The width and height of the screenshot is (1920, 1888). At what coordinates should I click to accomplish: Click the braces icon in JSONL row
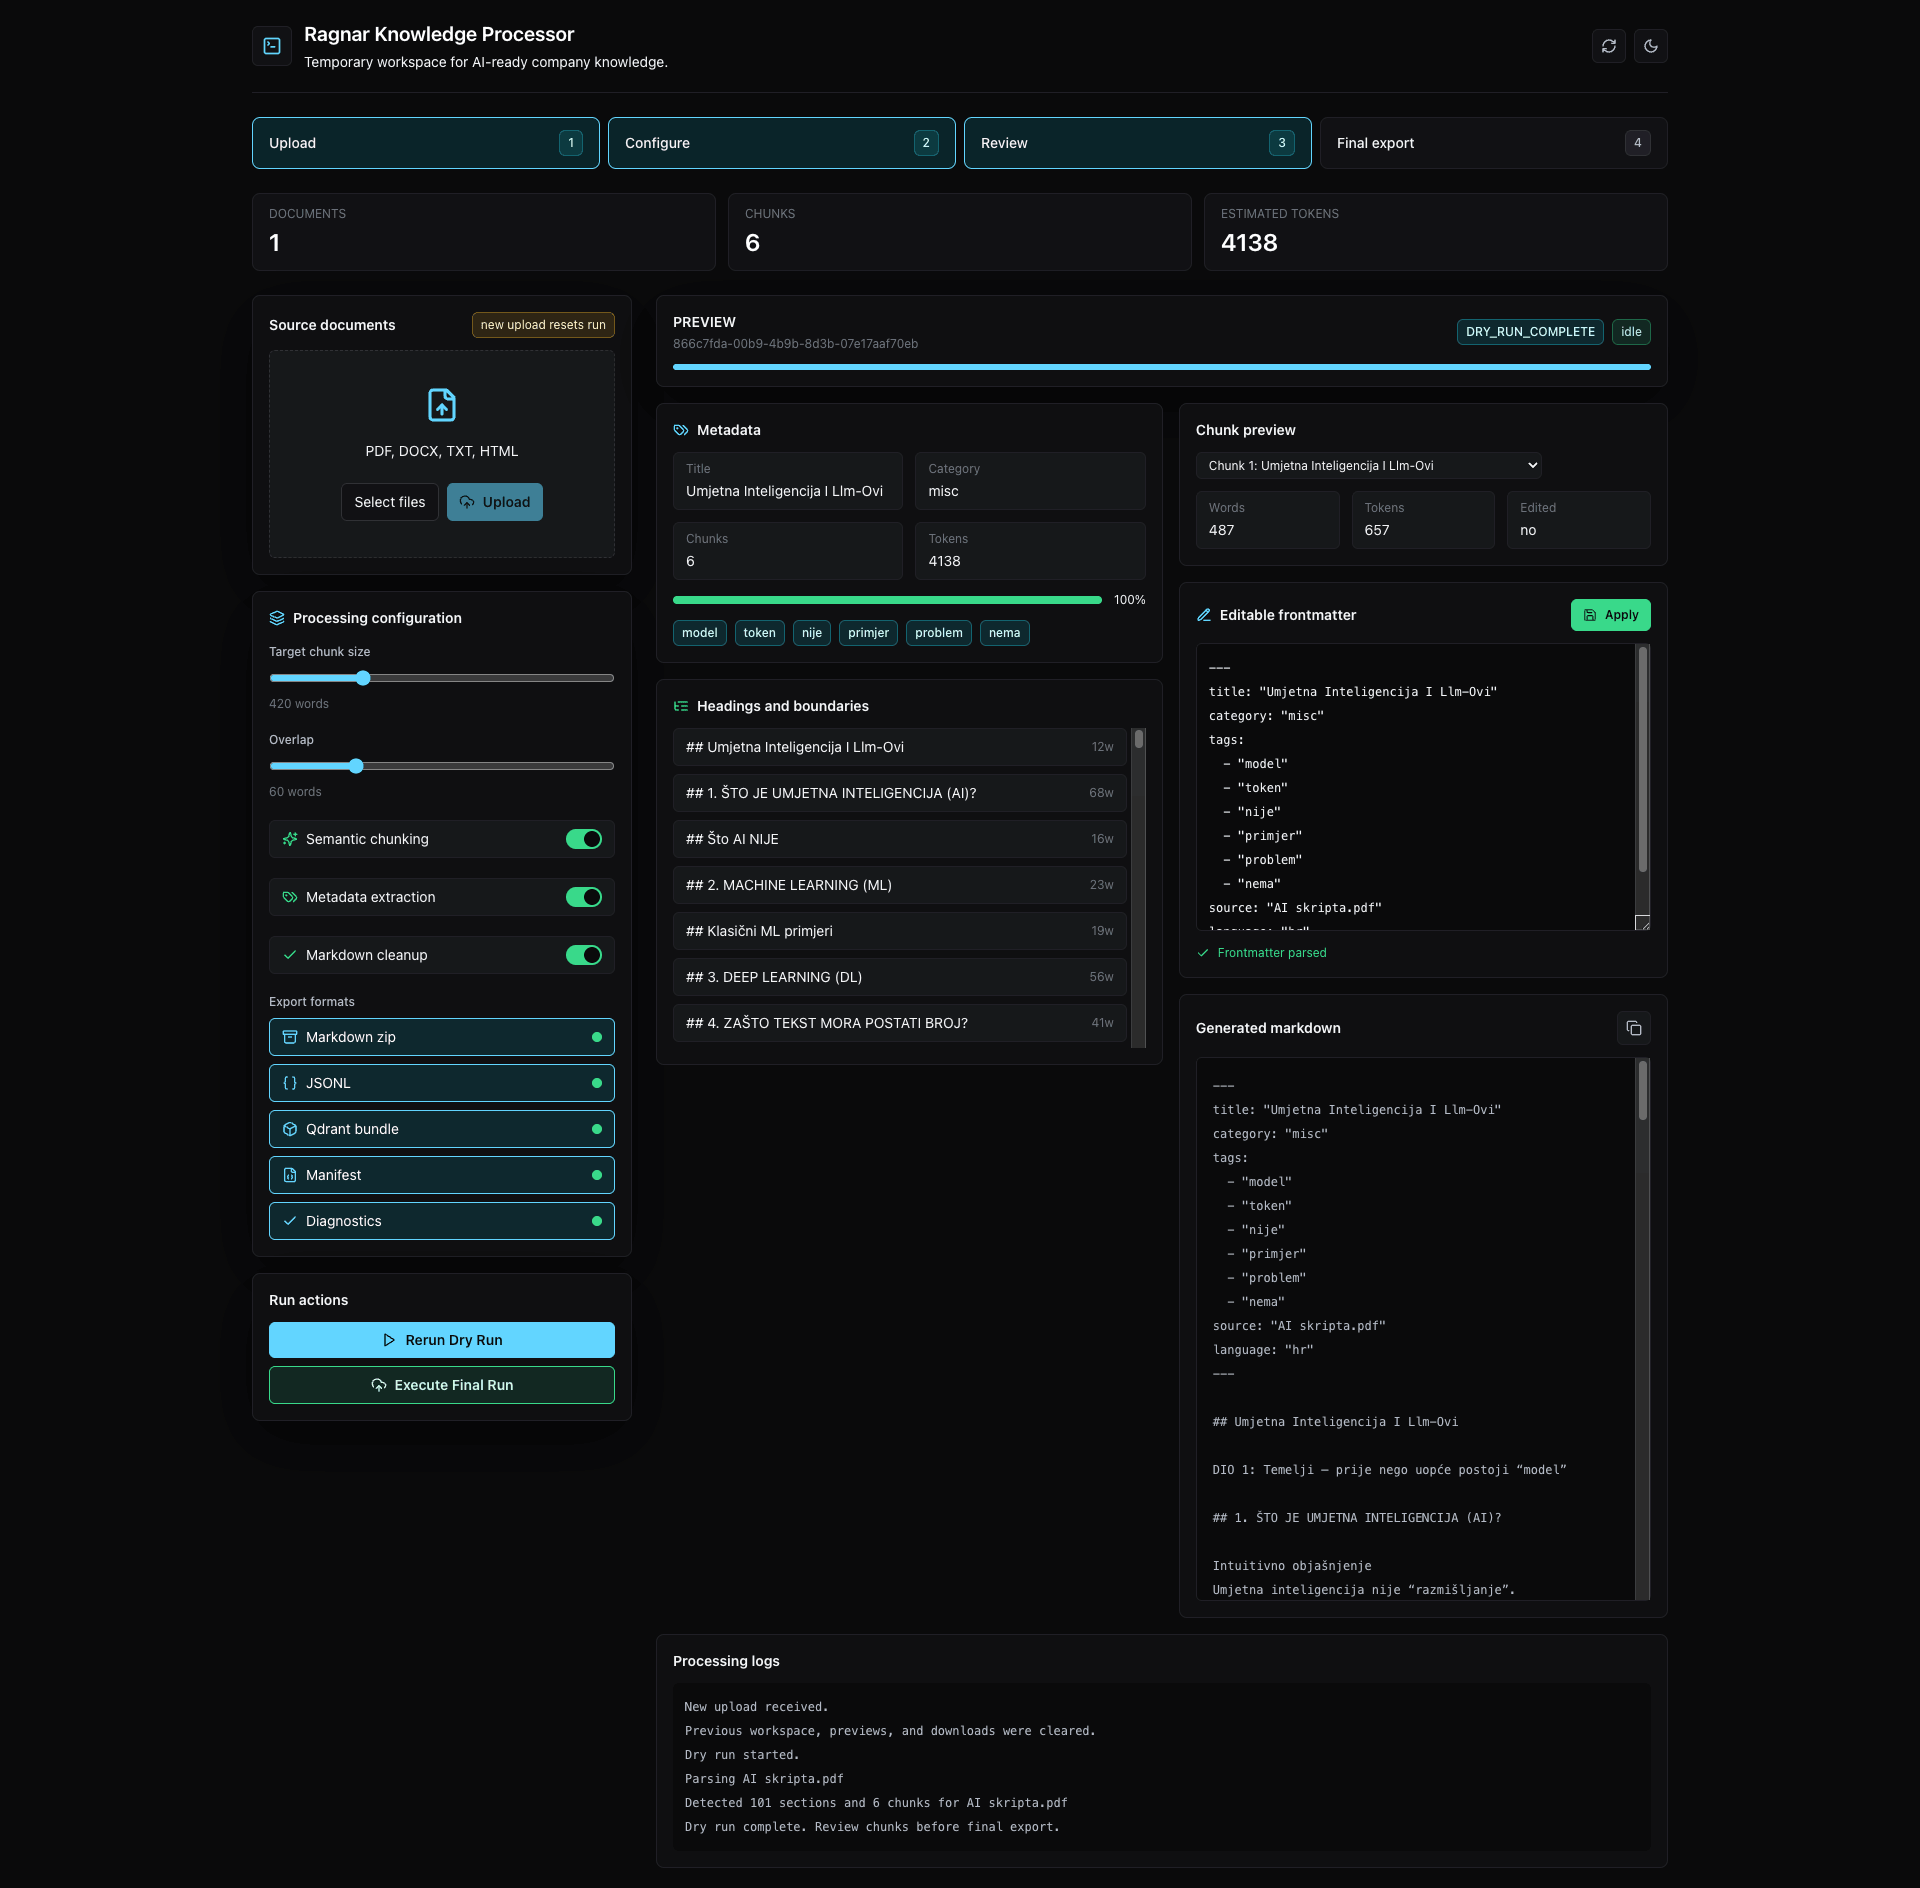[290, 1083]
